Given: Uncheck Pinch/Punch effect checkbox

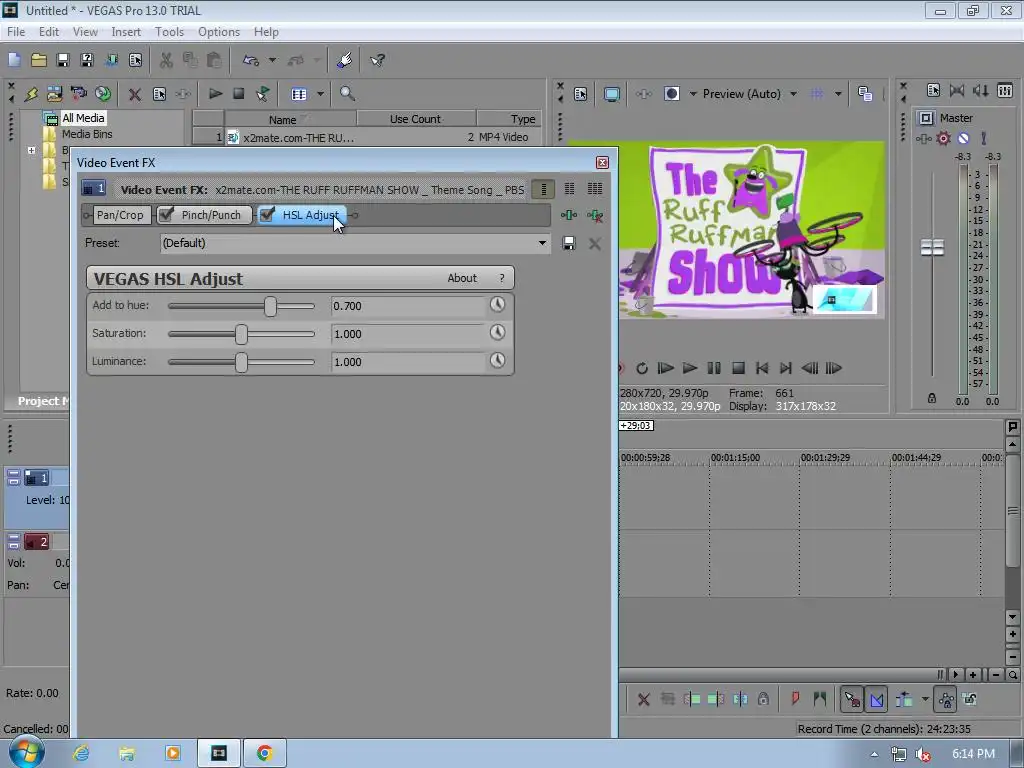Looking at the screenshot, I should click(167, 214).
